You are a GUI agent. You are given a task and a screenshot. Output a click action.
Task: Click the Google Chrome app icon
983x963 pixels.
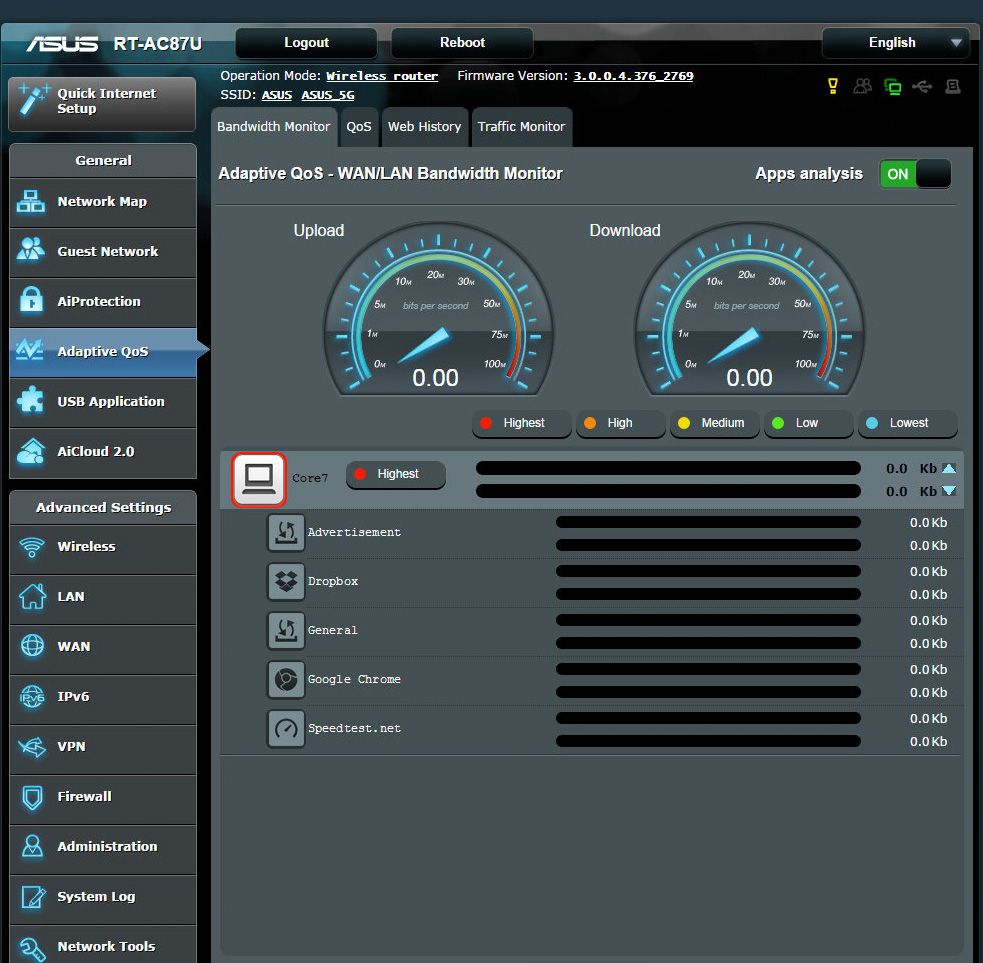(286, 679)
